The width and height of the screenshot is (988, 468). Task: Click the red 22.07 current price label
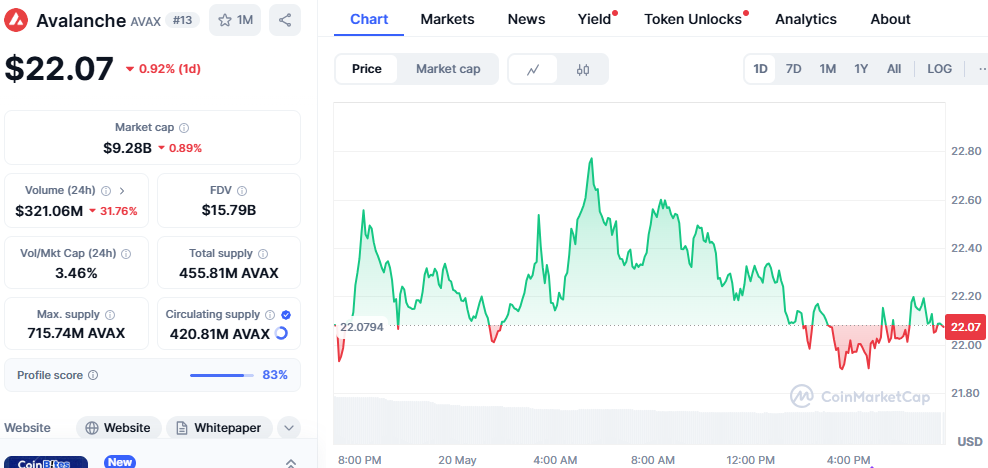(966, 326)
